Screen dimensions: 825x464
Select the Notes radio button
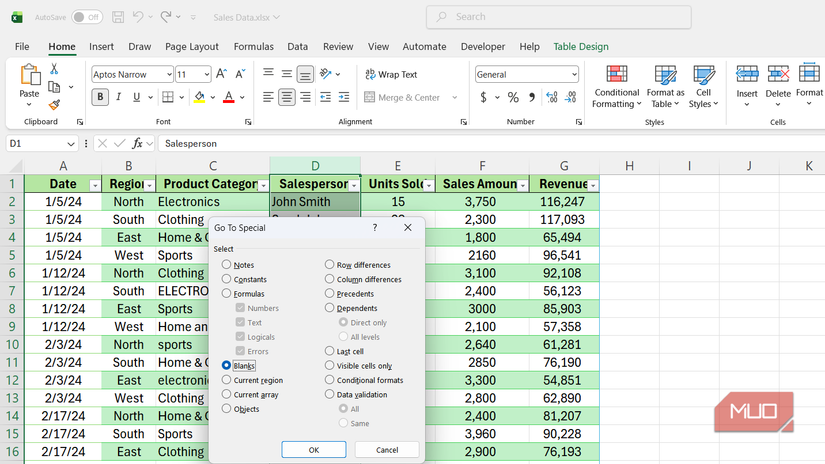226,264
